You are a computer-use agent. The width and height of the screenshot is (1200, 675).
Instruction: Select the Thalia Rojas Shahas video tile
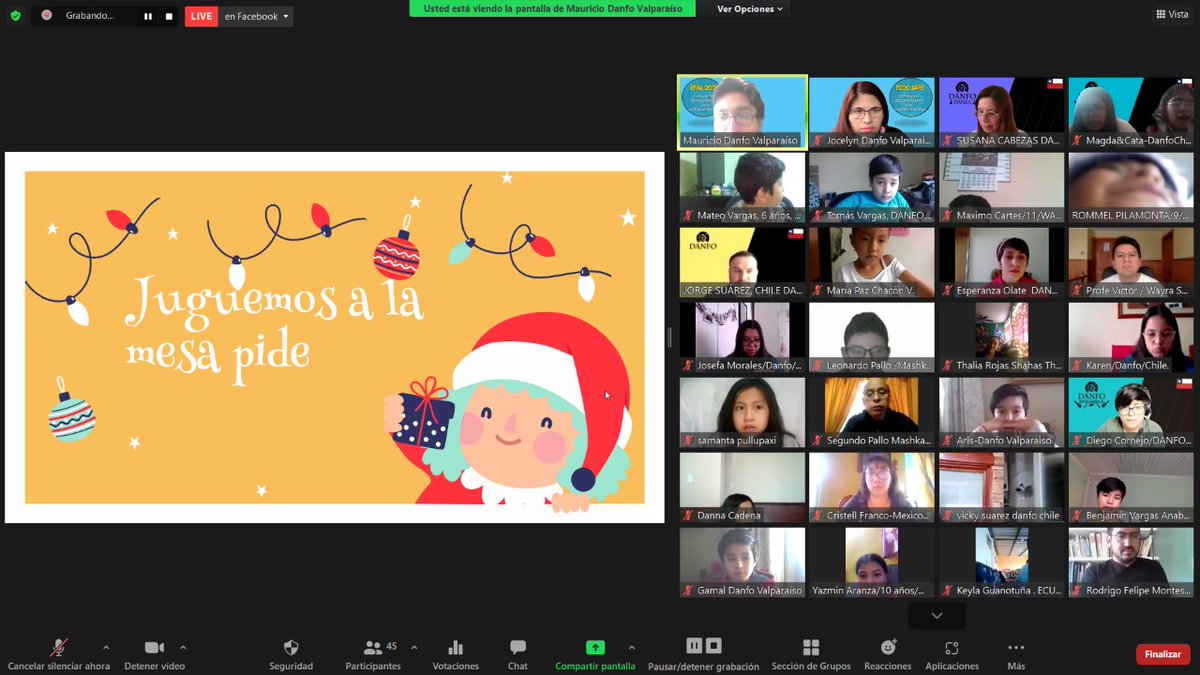coord(1001,337)
